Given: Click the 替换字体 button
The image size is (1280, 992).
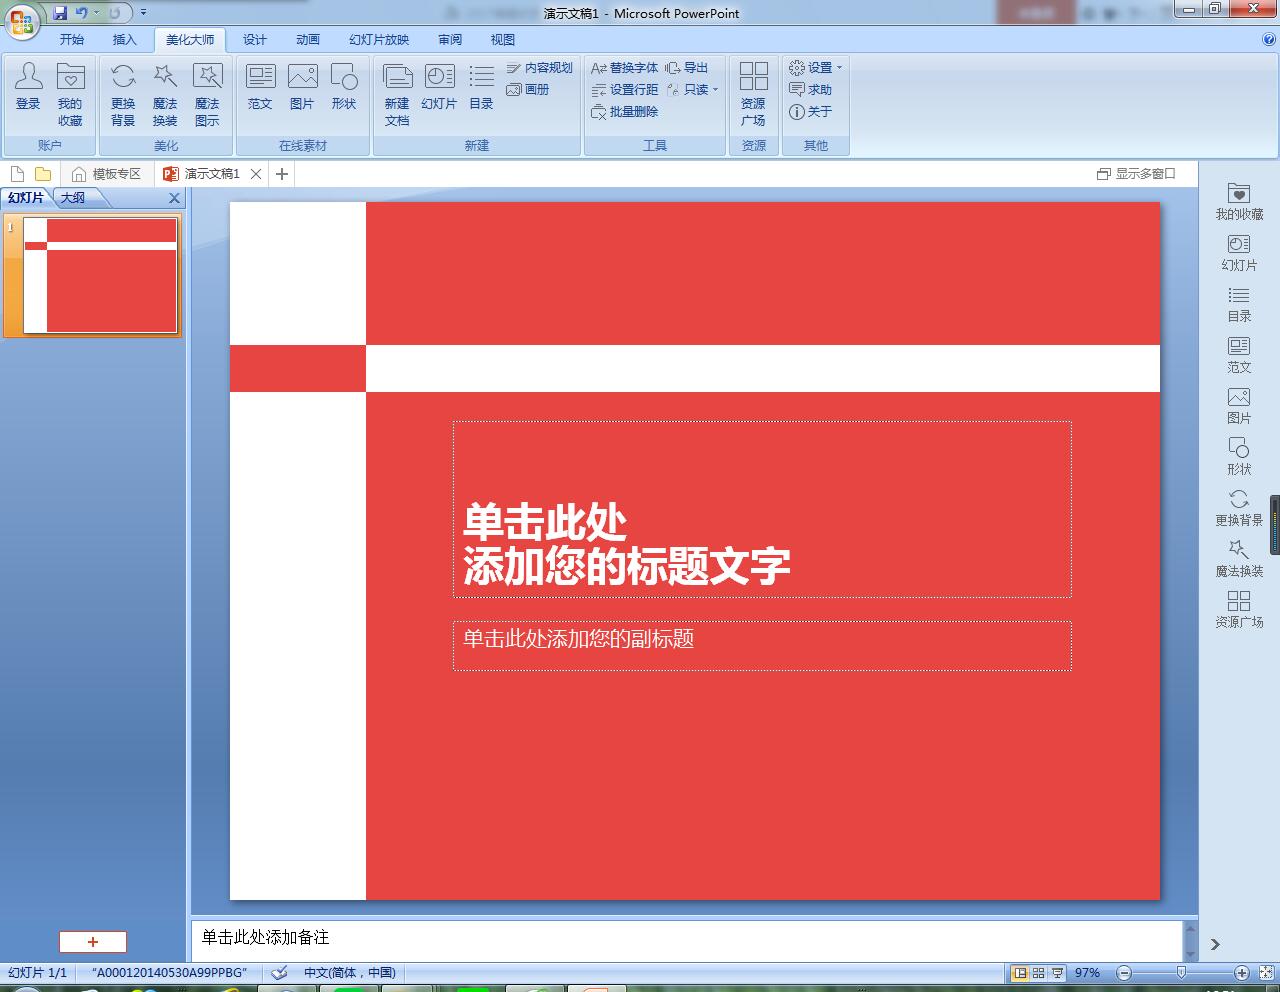Looking at the screenshot, I should pyautogui.click(x=625, y=68).
